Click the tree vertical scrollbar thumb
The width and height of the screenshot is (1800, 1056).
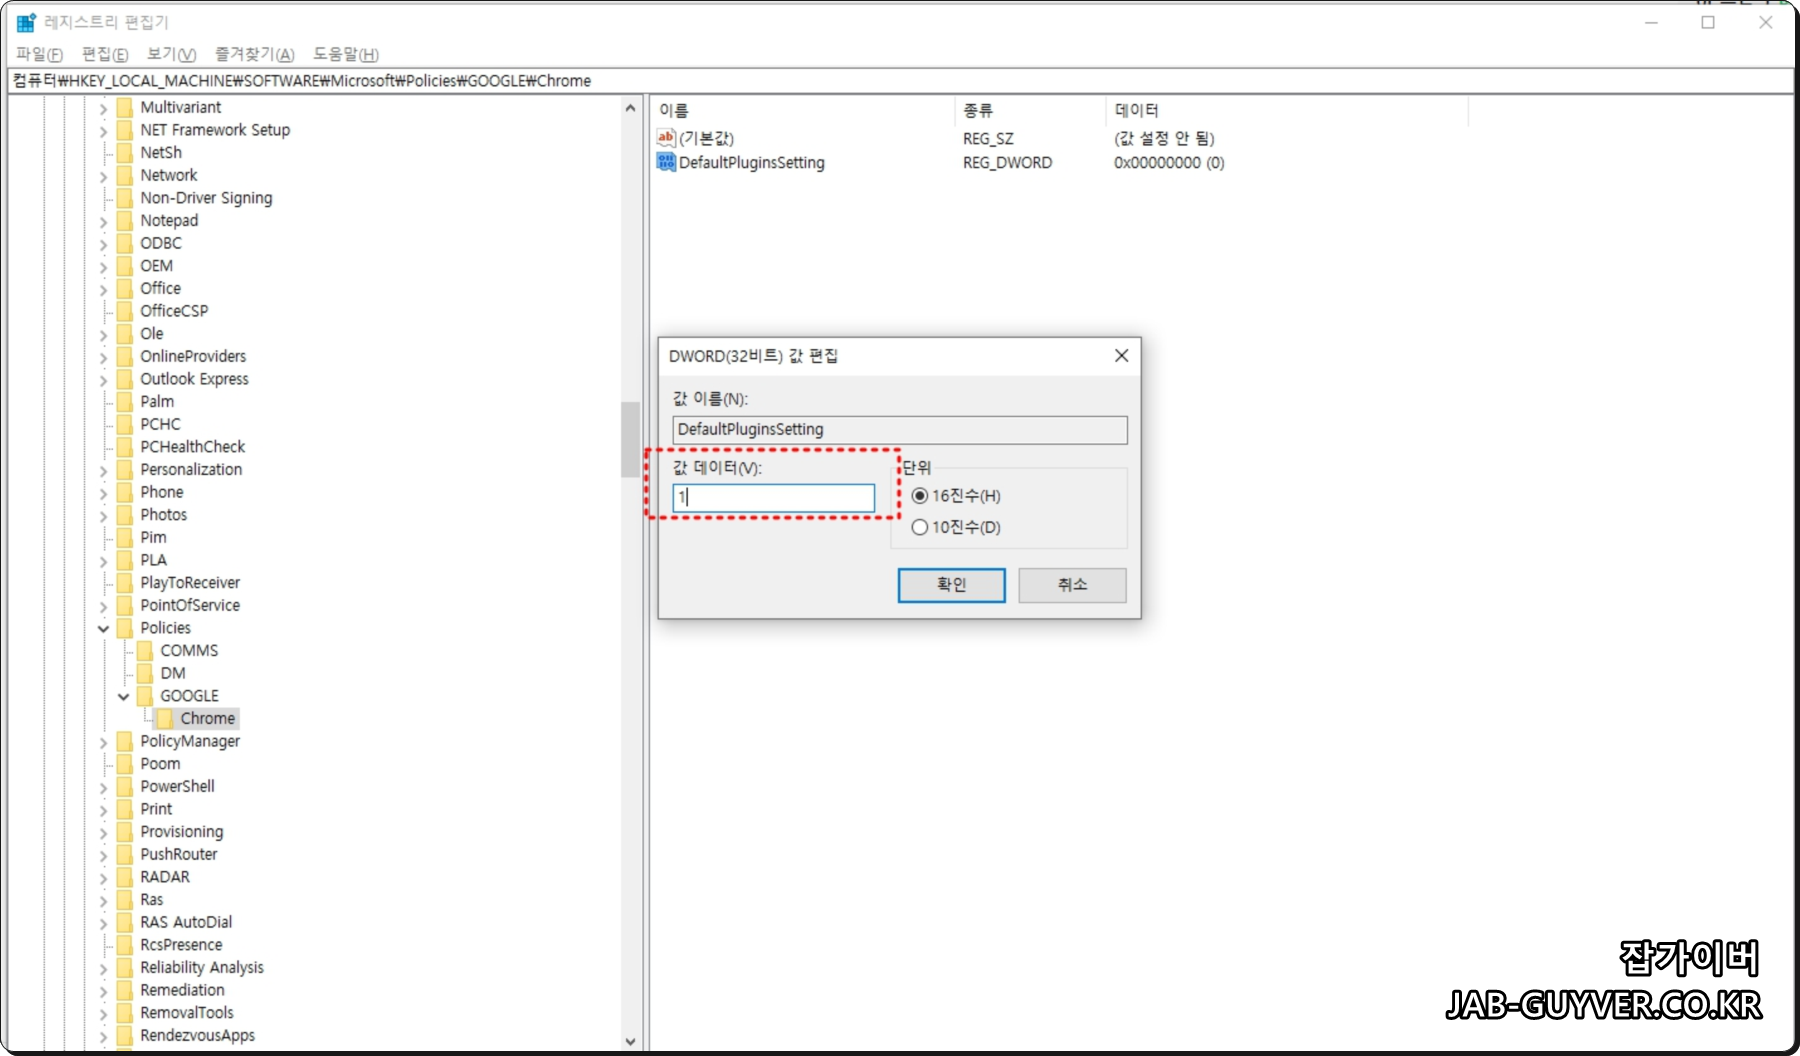click(x=630, y=440)
